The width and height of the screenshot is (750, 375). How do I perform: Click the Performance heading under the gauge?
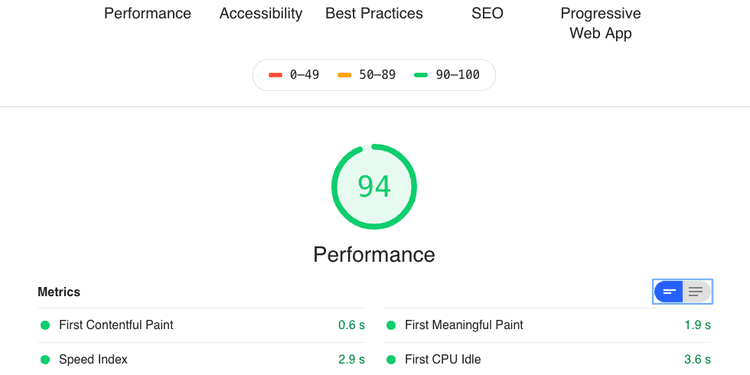[x=374, y=254]
